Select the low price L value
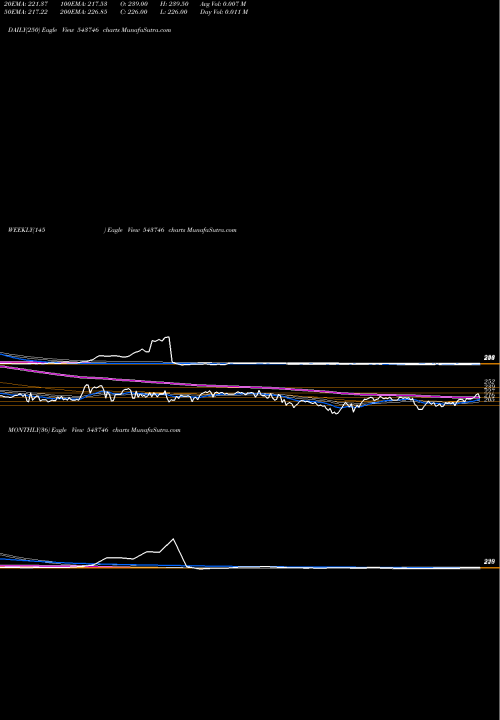 coord(172,12)
